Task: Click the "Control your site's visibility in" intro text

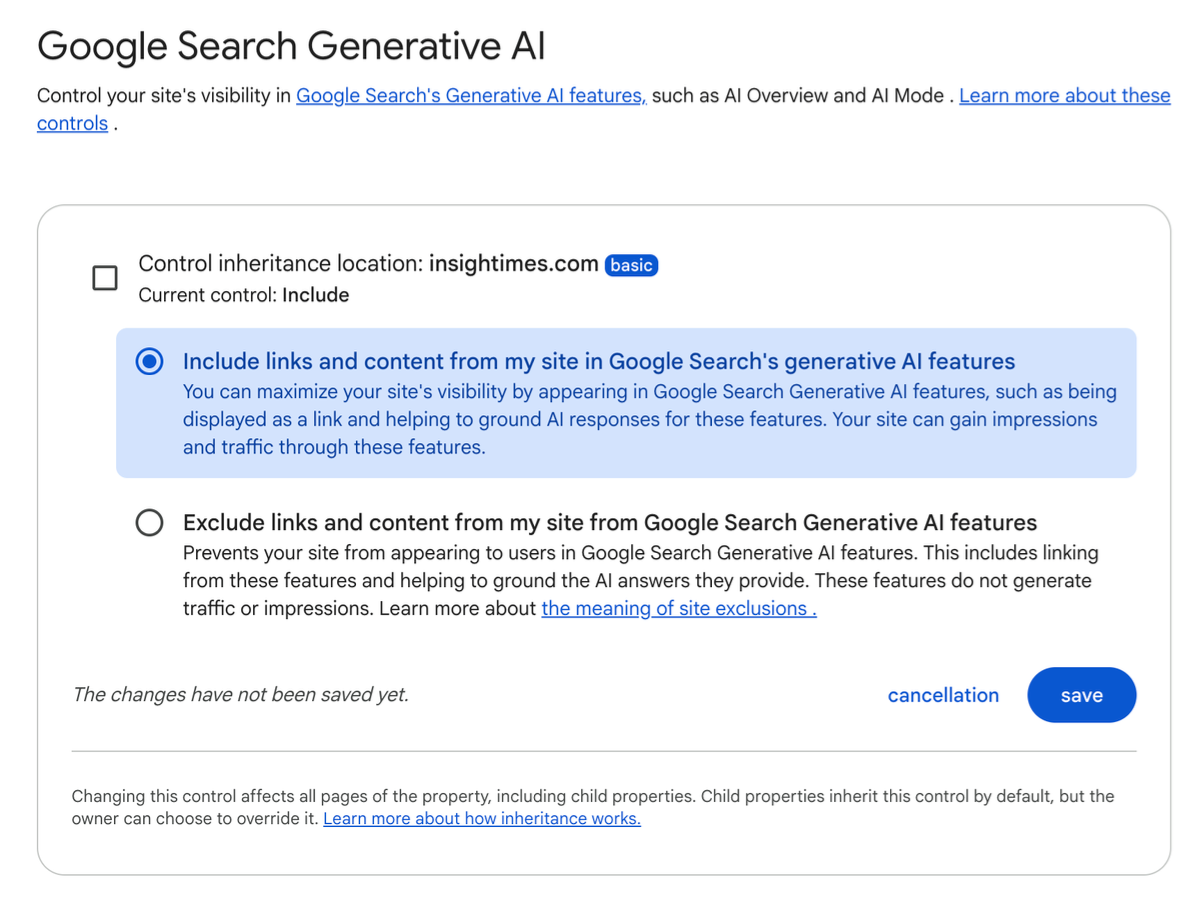Action: [x=164, y=96]
